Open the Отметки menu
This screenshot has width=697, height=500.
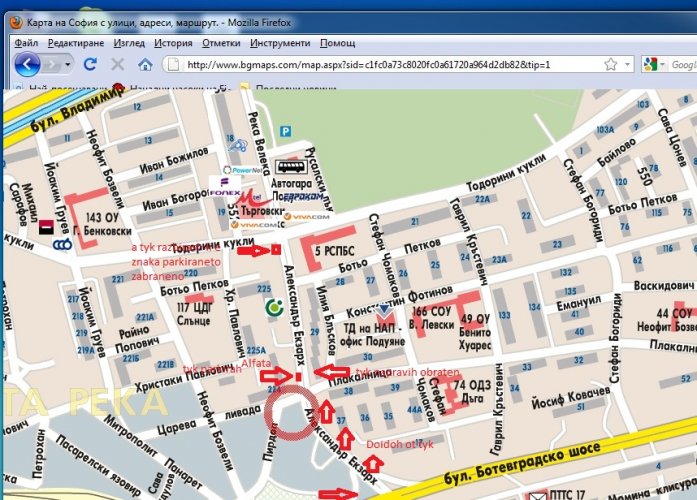220,43
